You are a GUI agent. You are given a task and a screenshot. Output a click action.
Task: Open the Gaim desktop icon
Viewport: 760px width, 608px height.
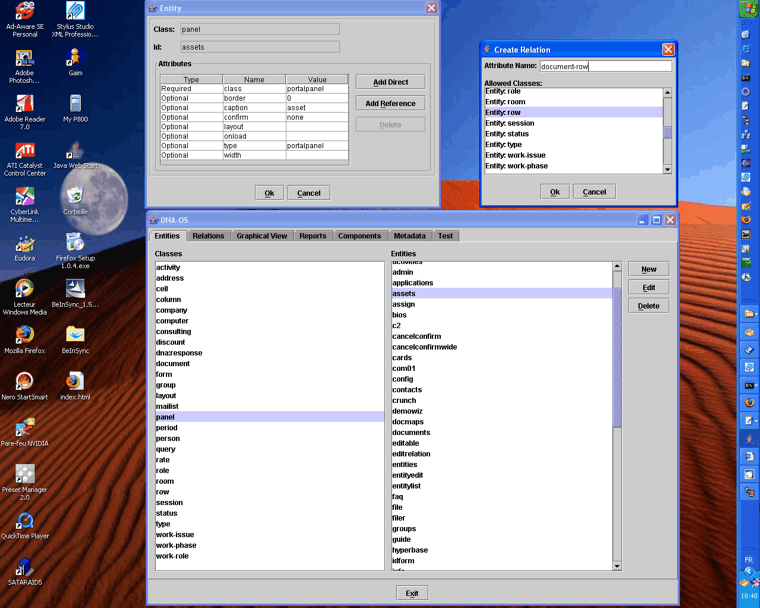pos(75,62)
